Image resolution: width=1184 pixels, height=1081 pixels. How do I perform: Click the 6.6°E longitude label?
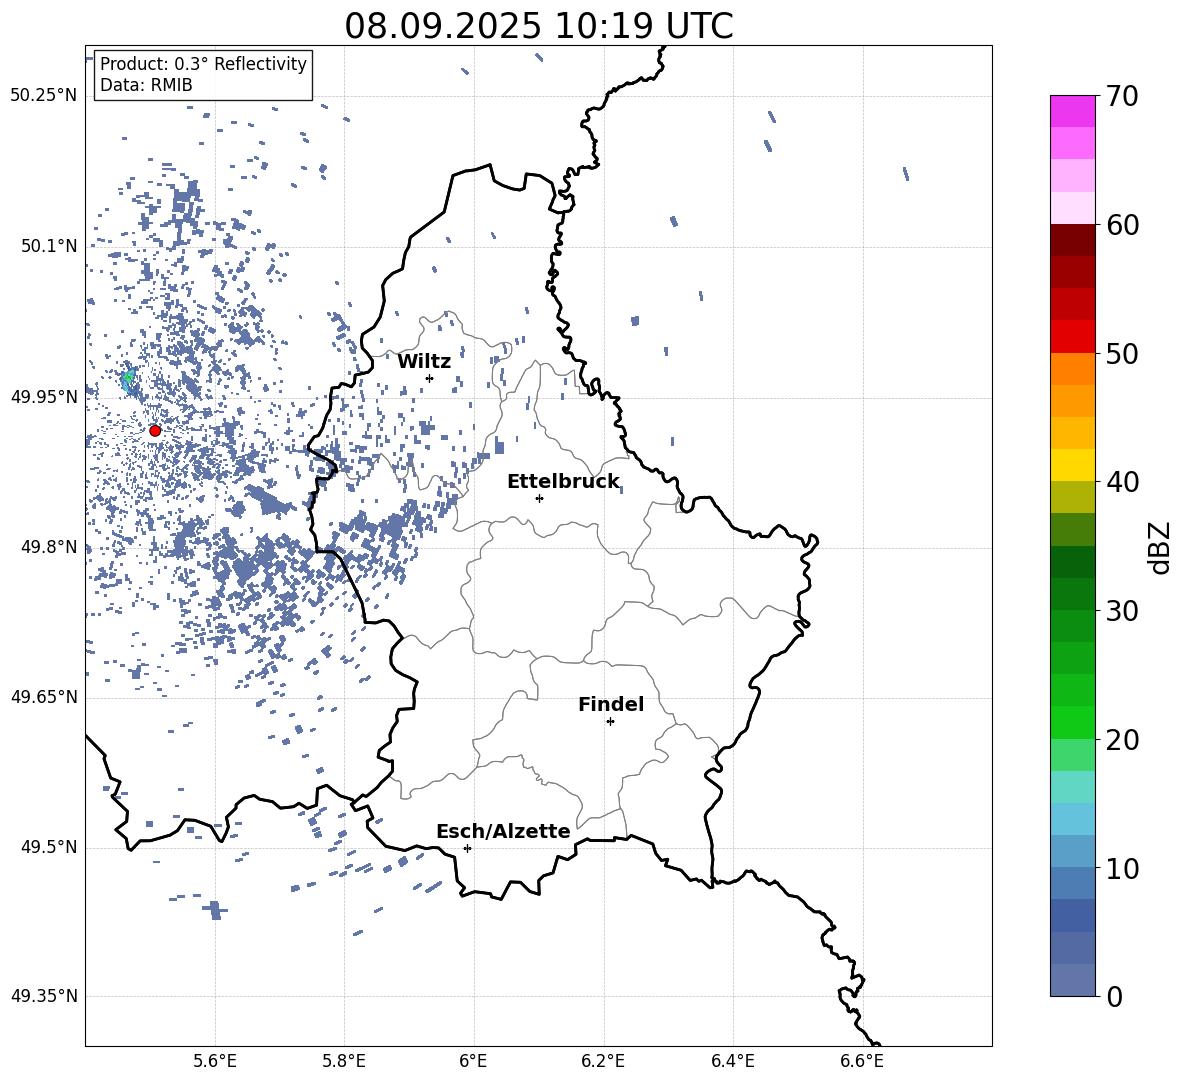[x=862, y=1061]
